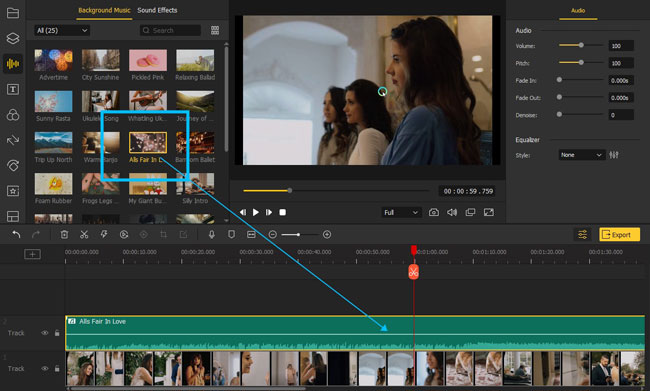Click the detach preview window icon
This screenshot has height=391, width=650.
[x=470, y=212]
